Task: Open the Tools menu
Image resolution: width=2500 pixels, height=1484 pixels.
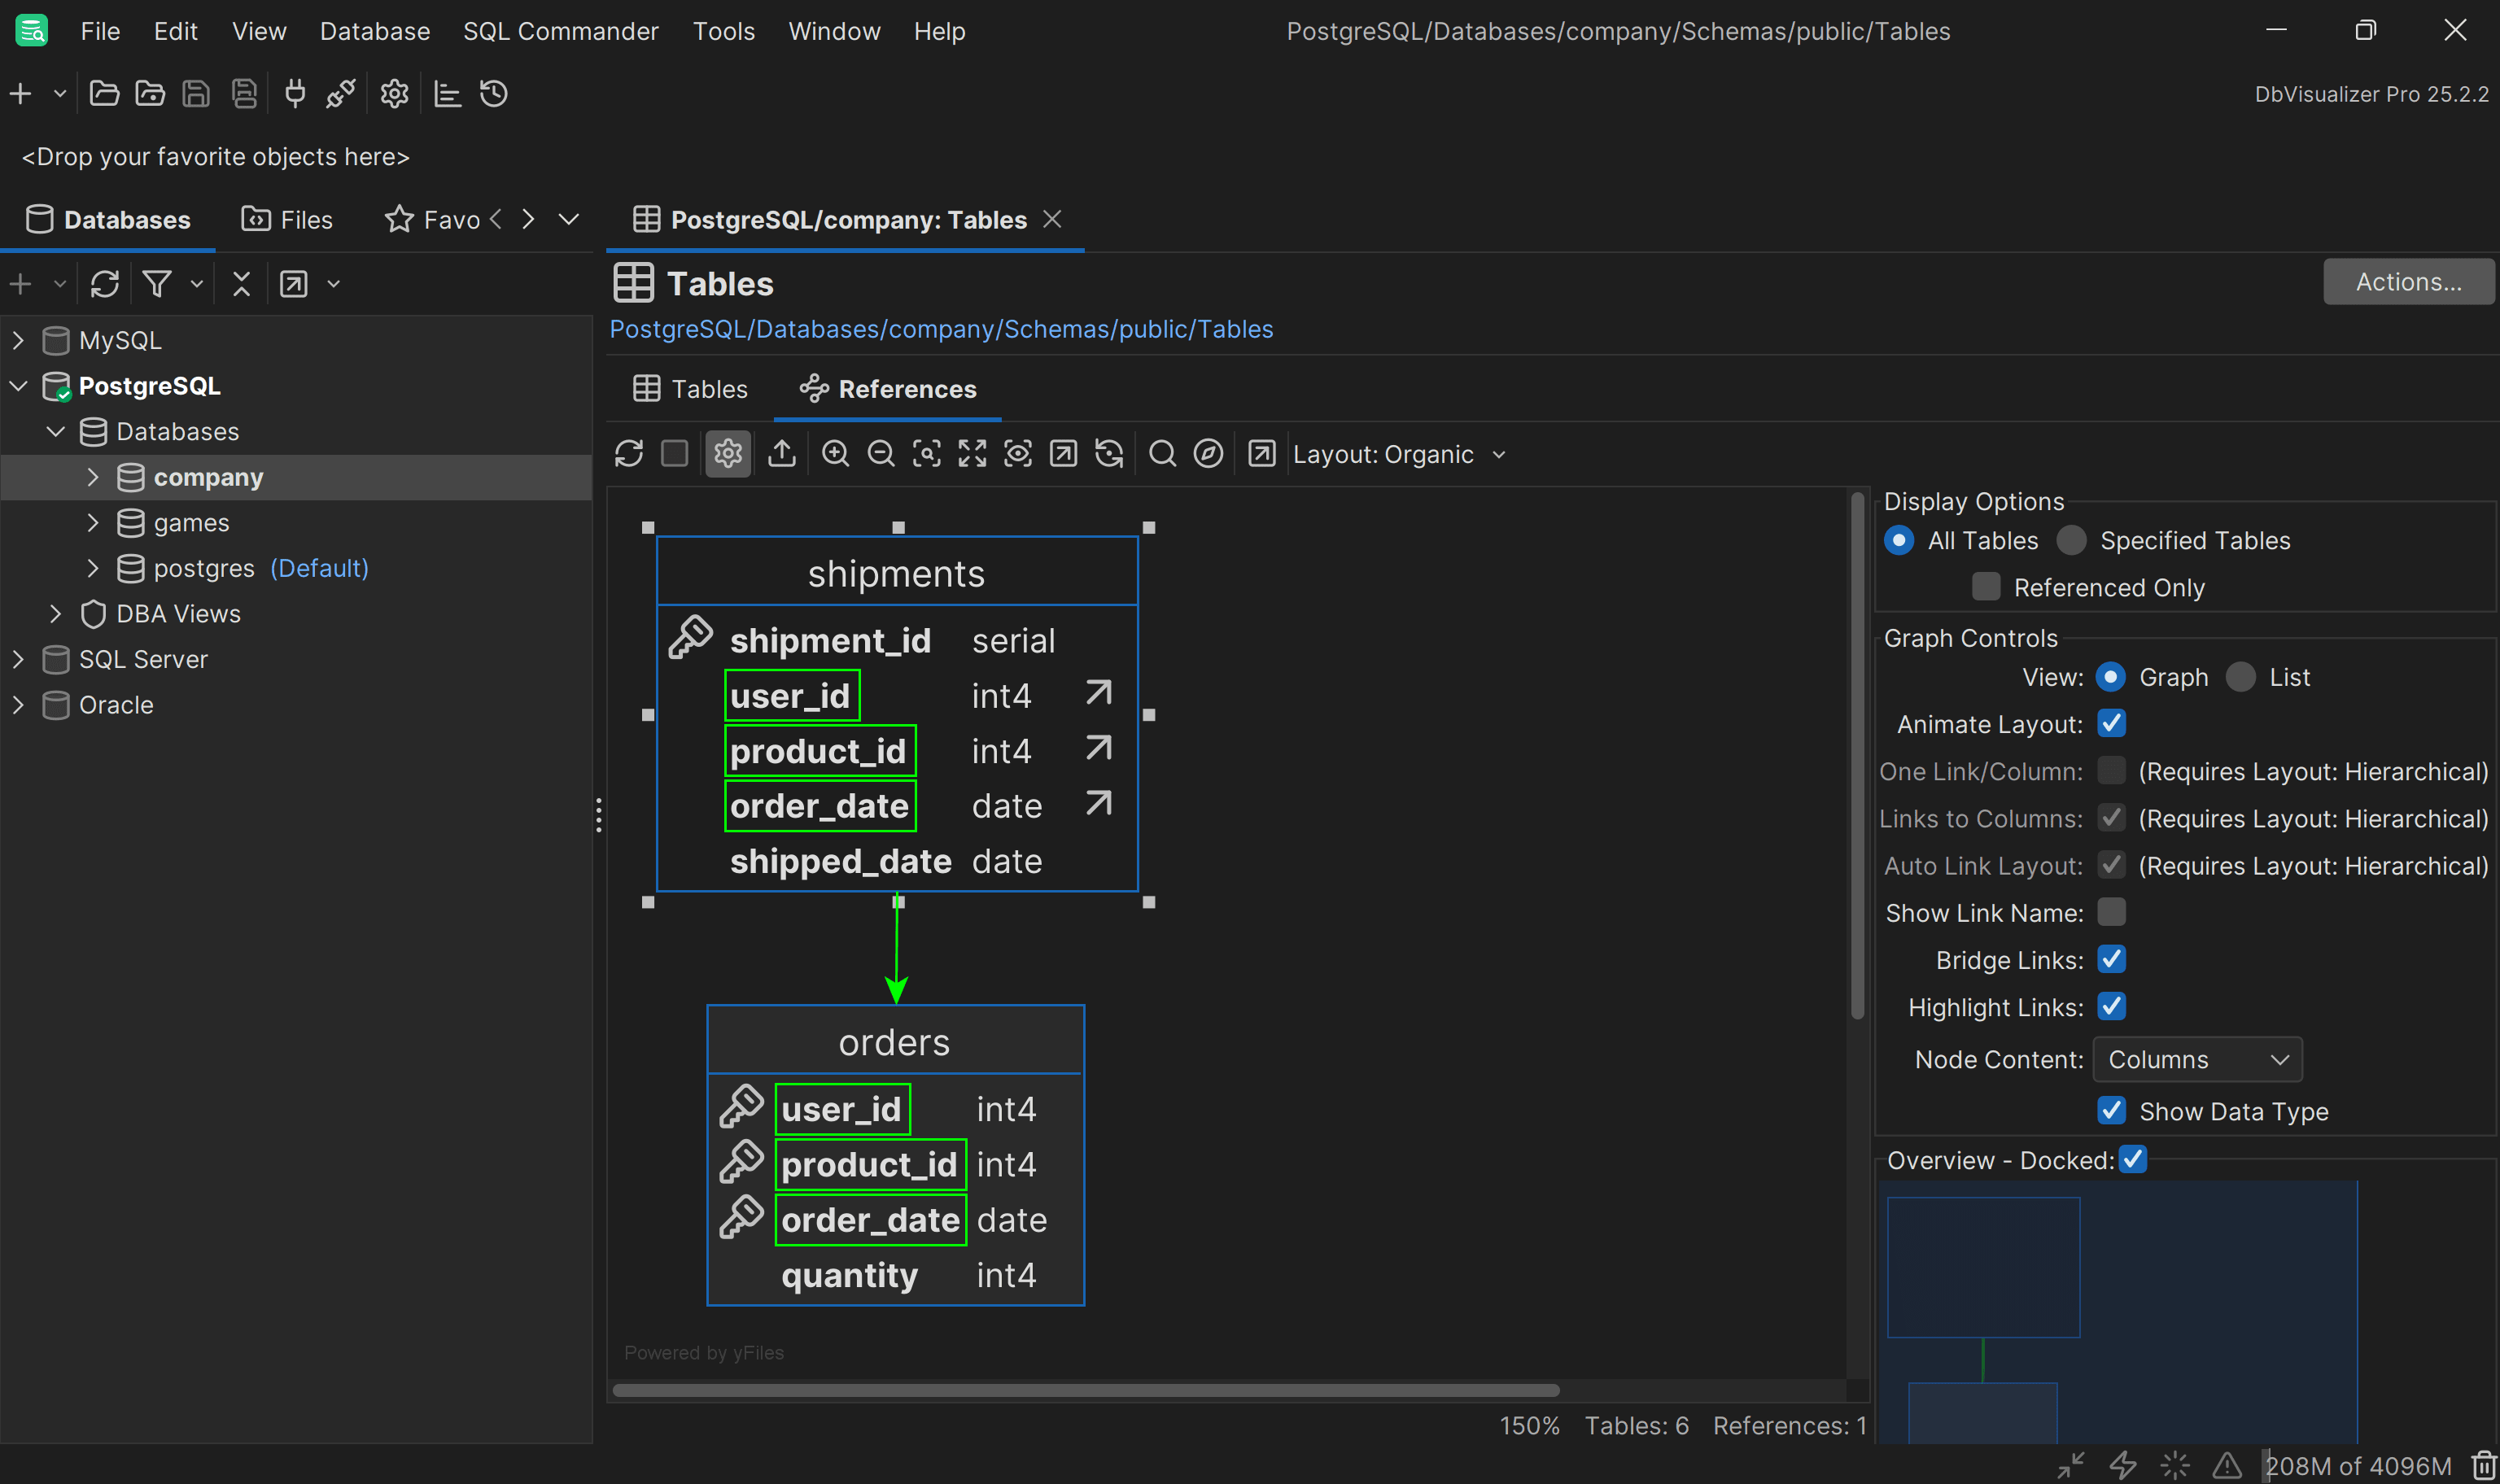Action: click(x=724, y=31)
